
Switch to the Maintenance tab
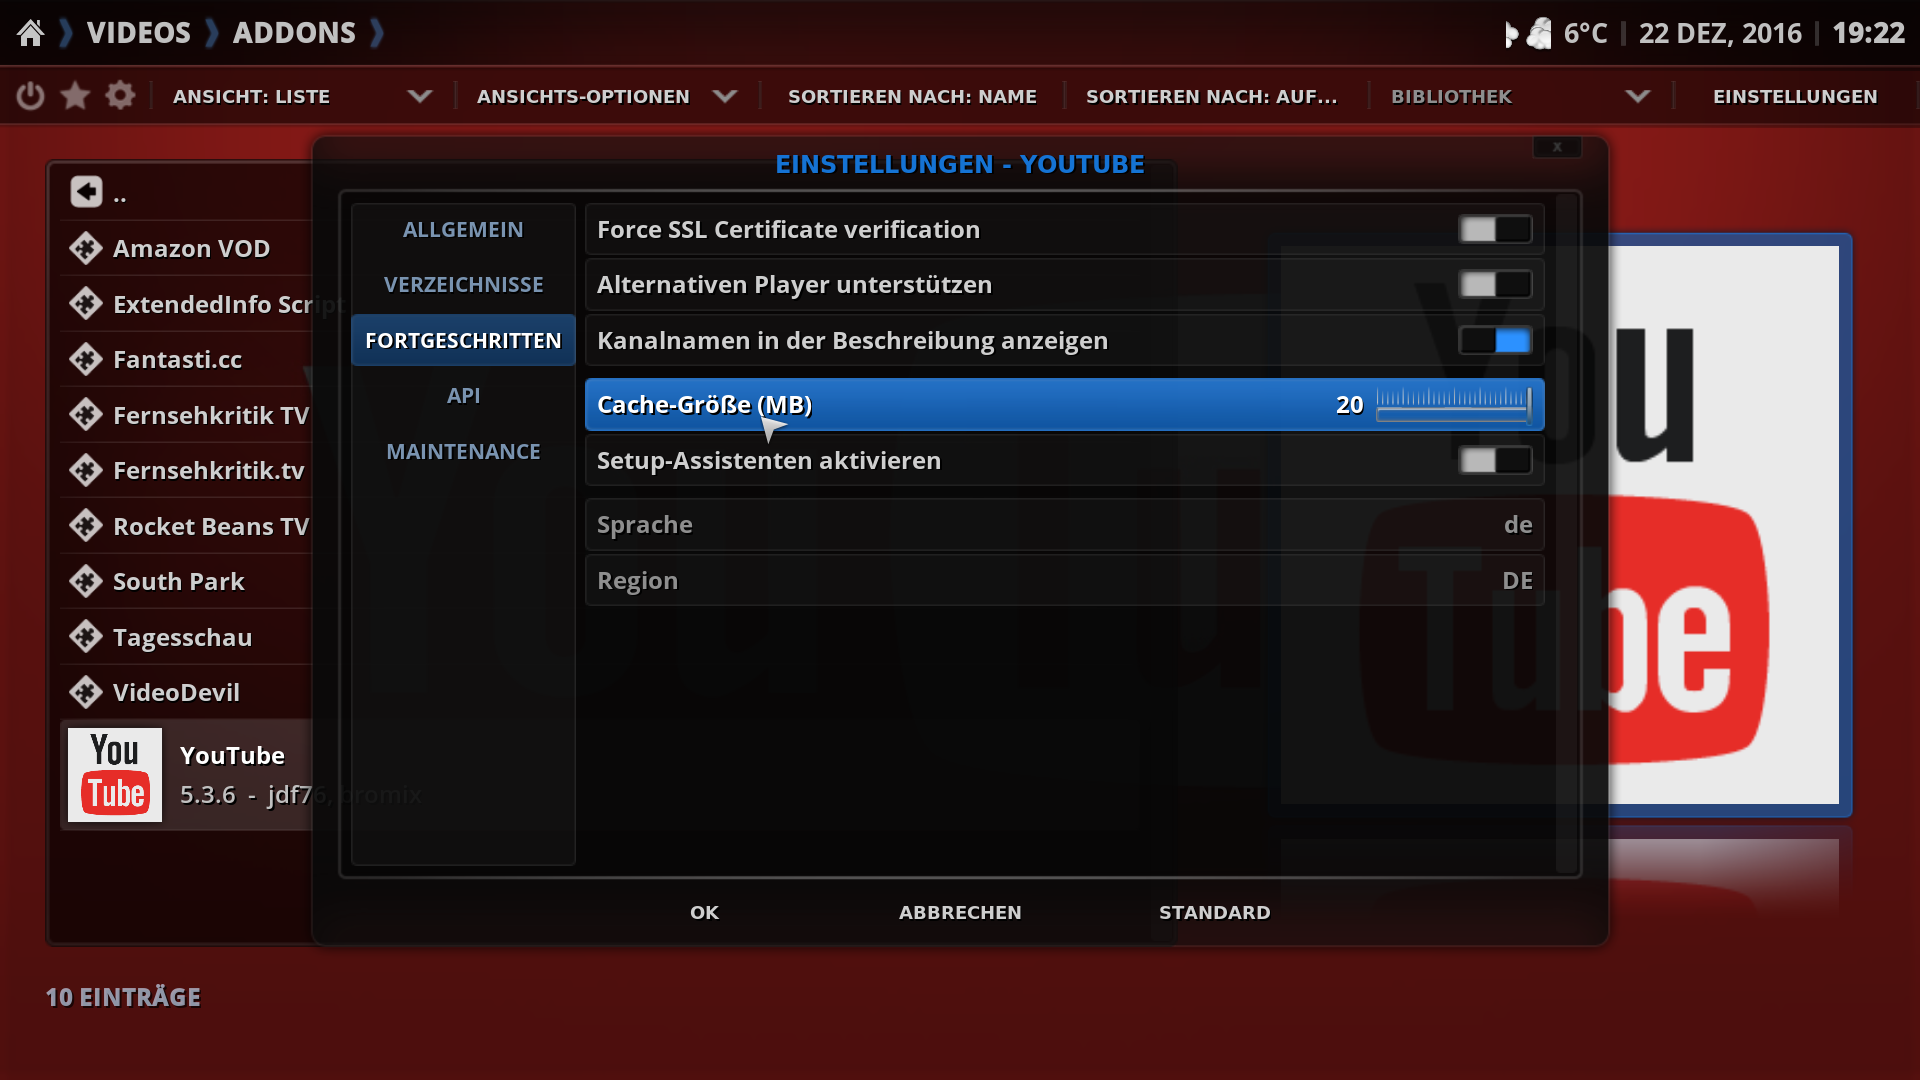pyautogui.click(x=463, y=452)
